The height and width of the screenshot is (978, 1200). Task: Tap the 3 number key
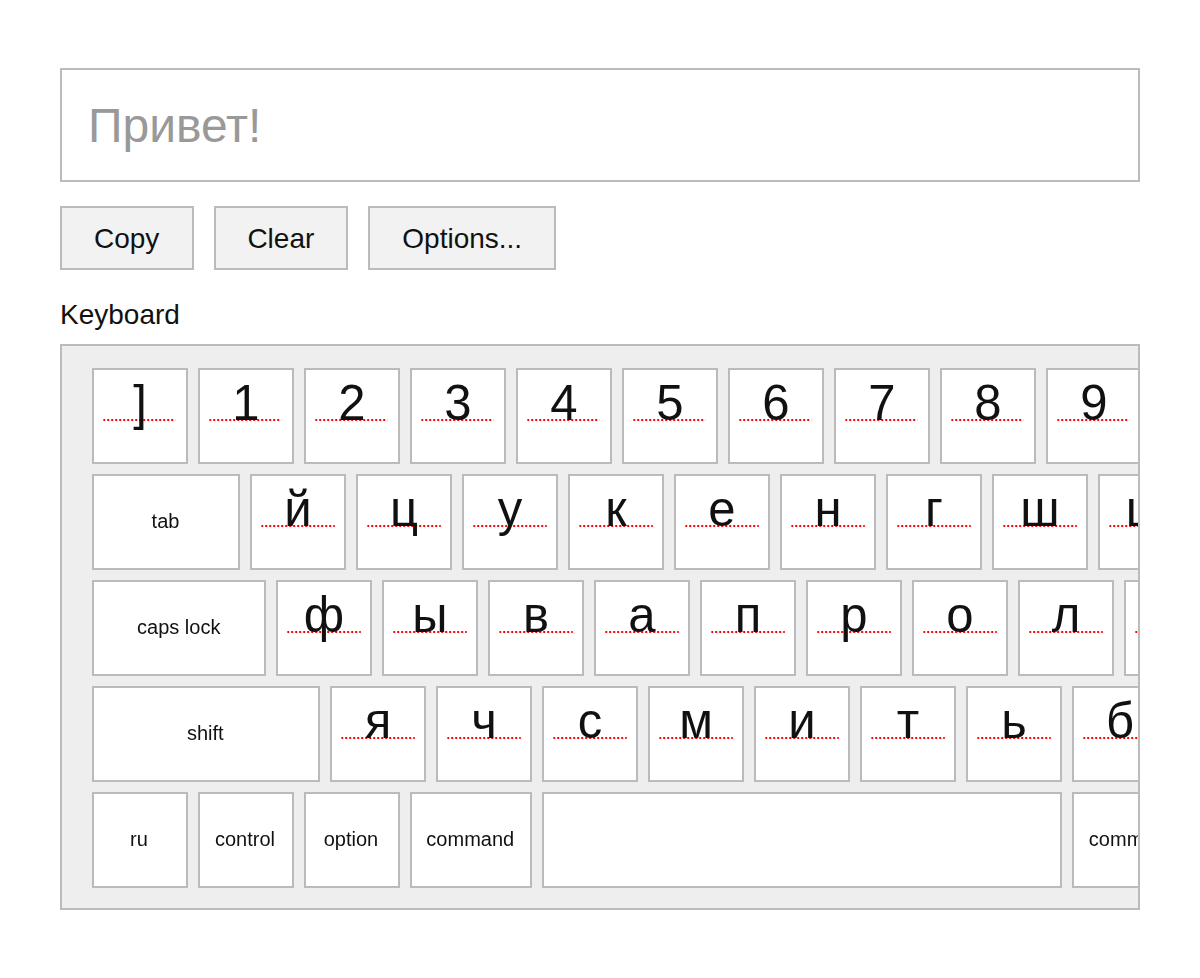tap(458, 416)
